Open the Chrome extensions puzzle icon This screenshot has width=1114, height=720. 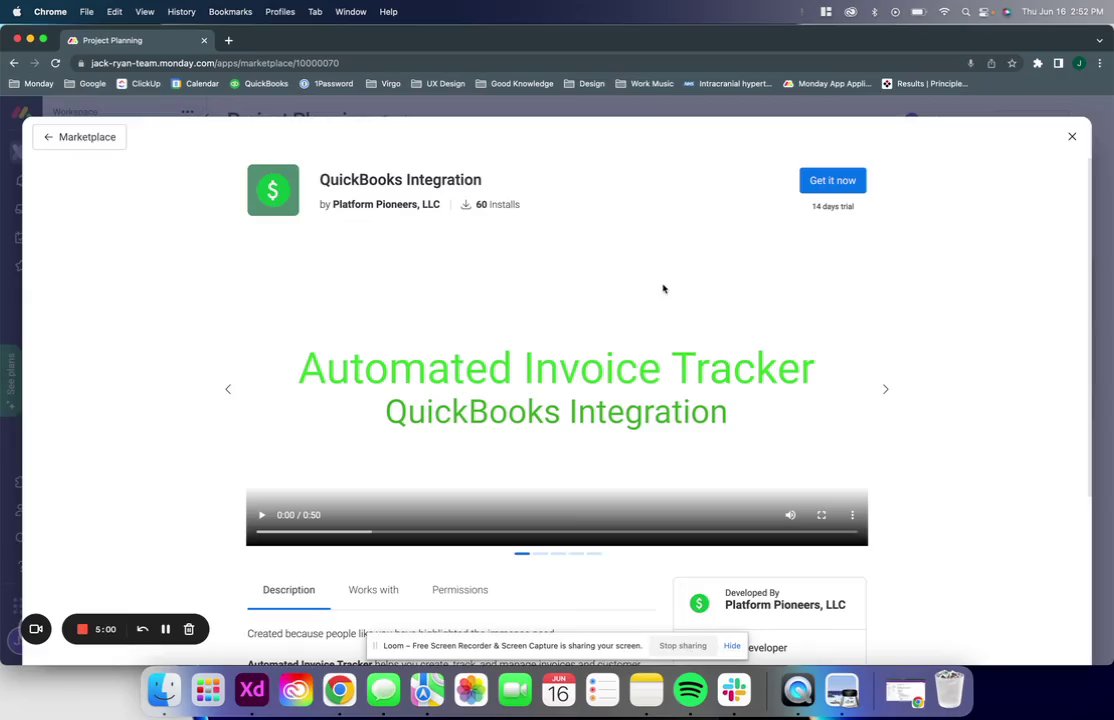pyautogui.click(x=1037, y=63)
